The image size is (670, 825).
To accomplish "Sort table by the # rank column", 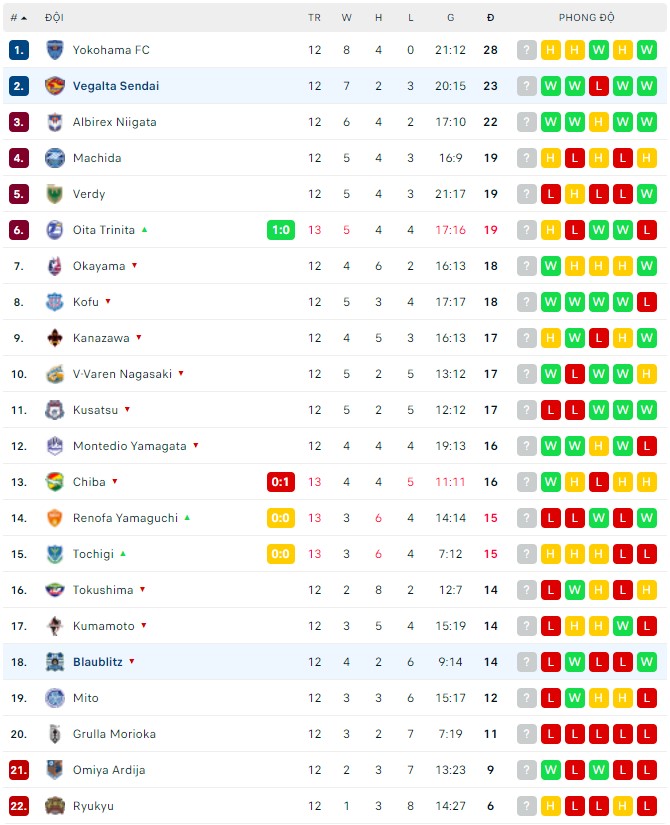I will click(18, 18).
